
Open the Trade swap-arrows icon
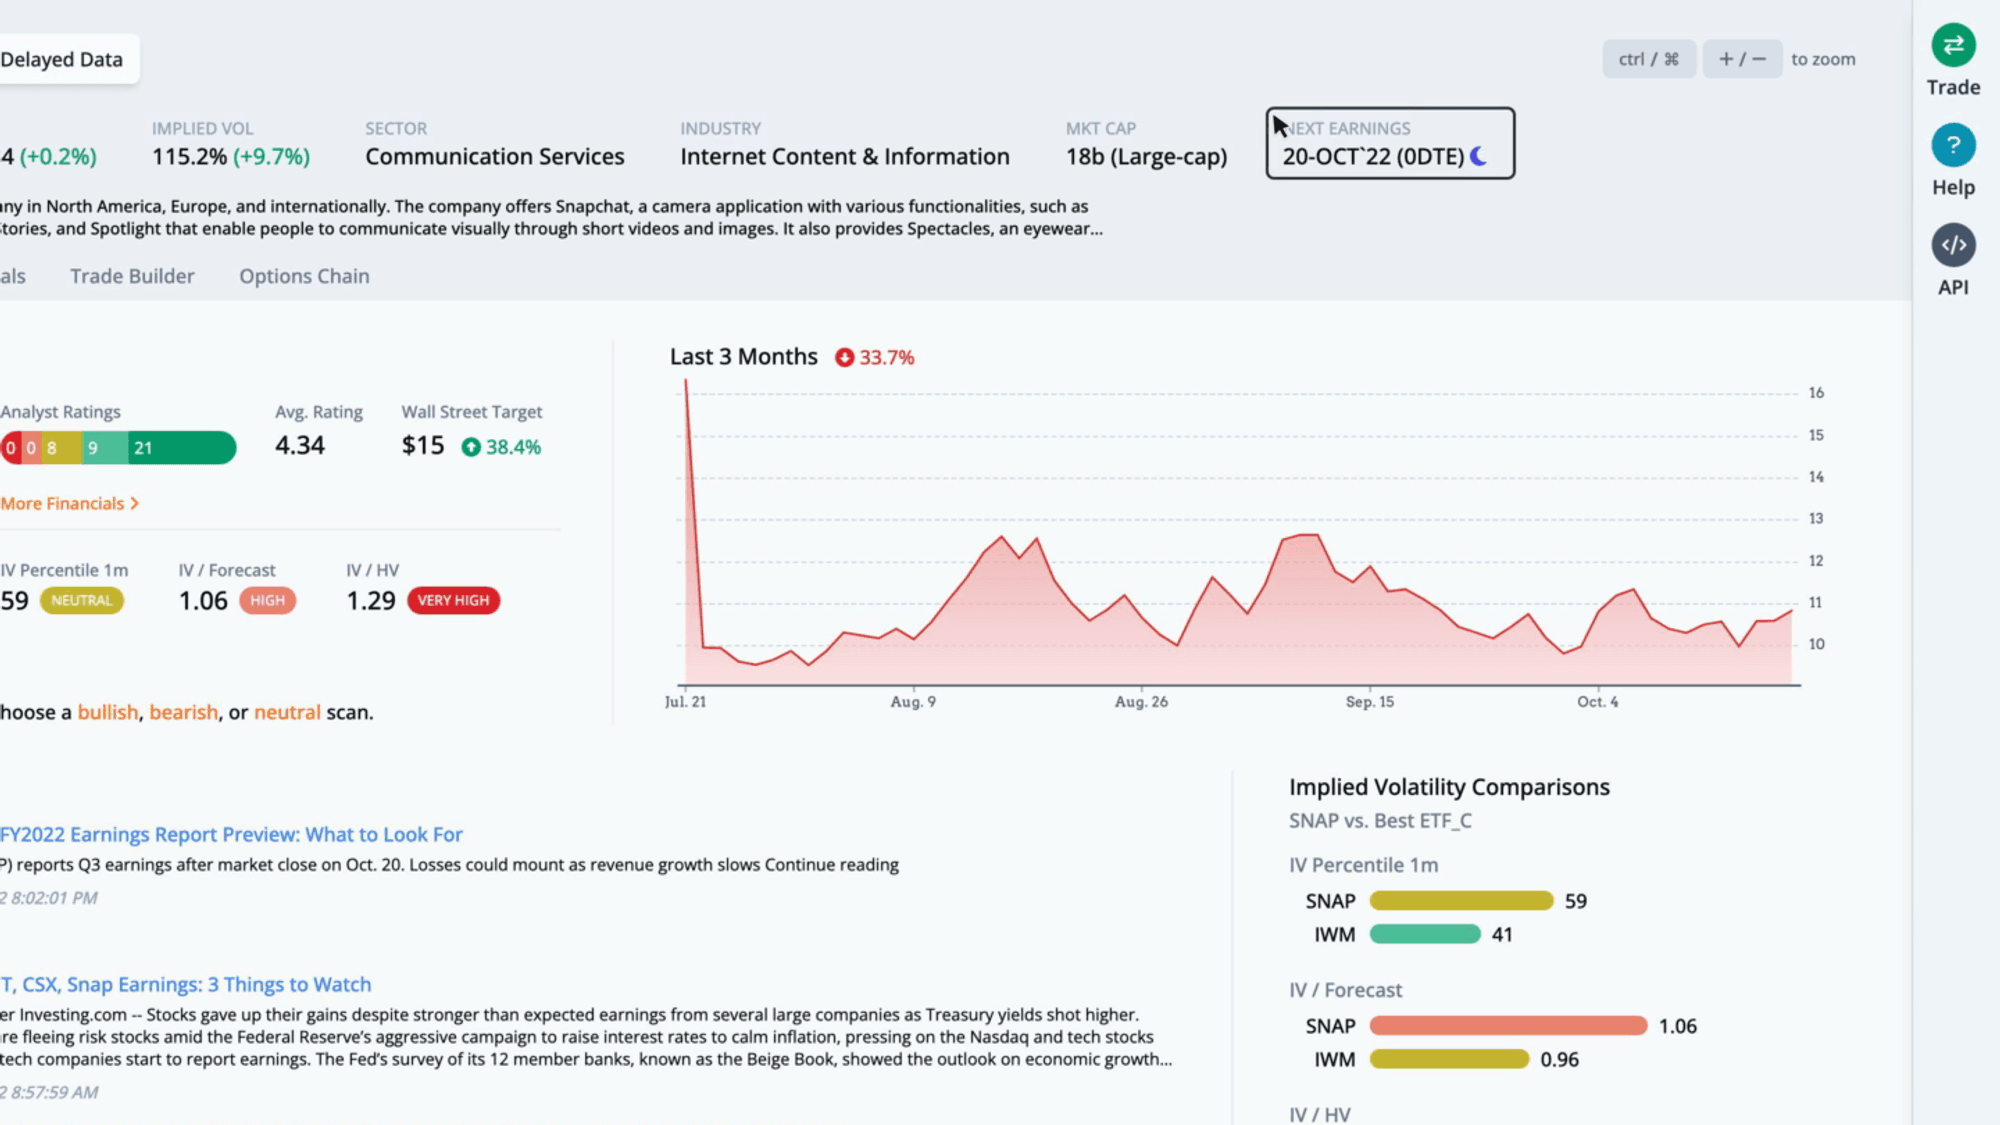click(x=1953, y=45)
